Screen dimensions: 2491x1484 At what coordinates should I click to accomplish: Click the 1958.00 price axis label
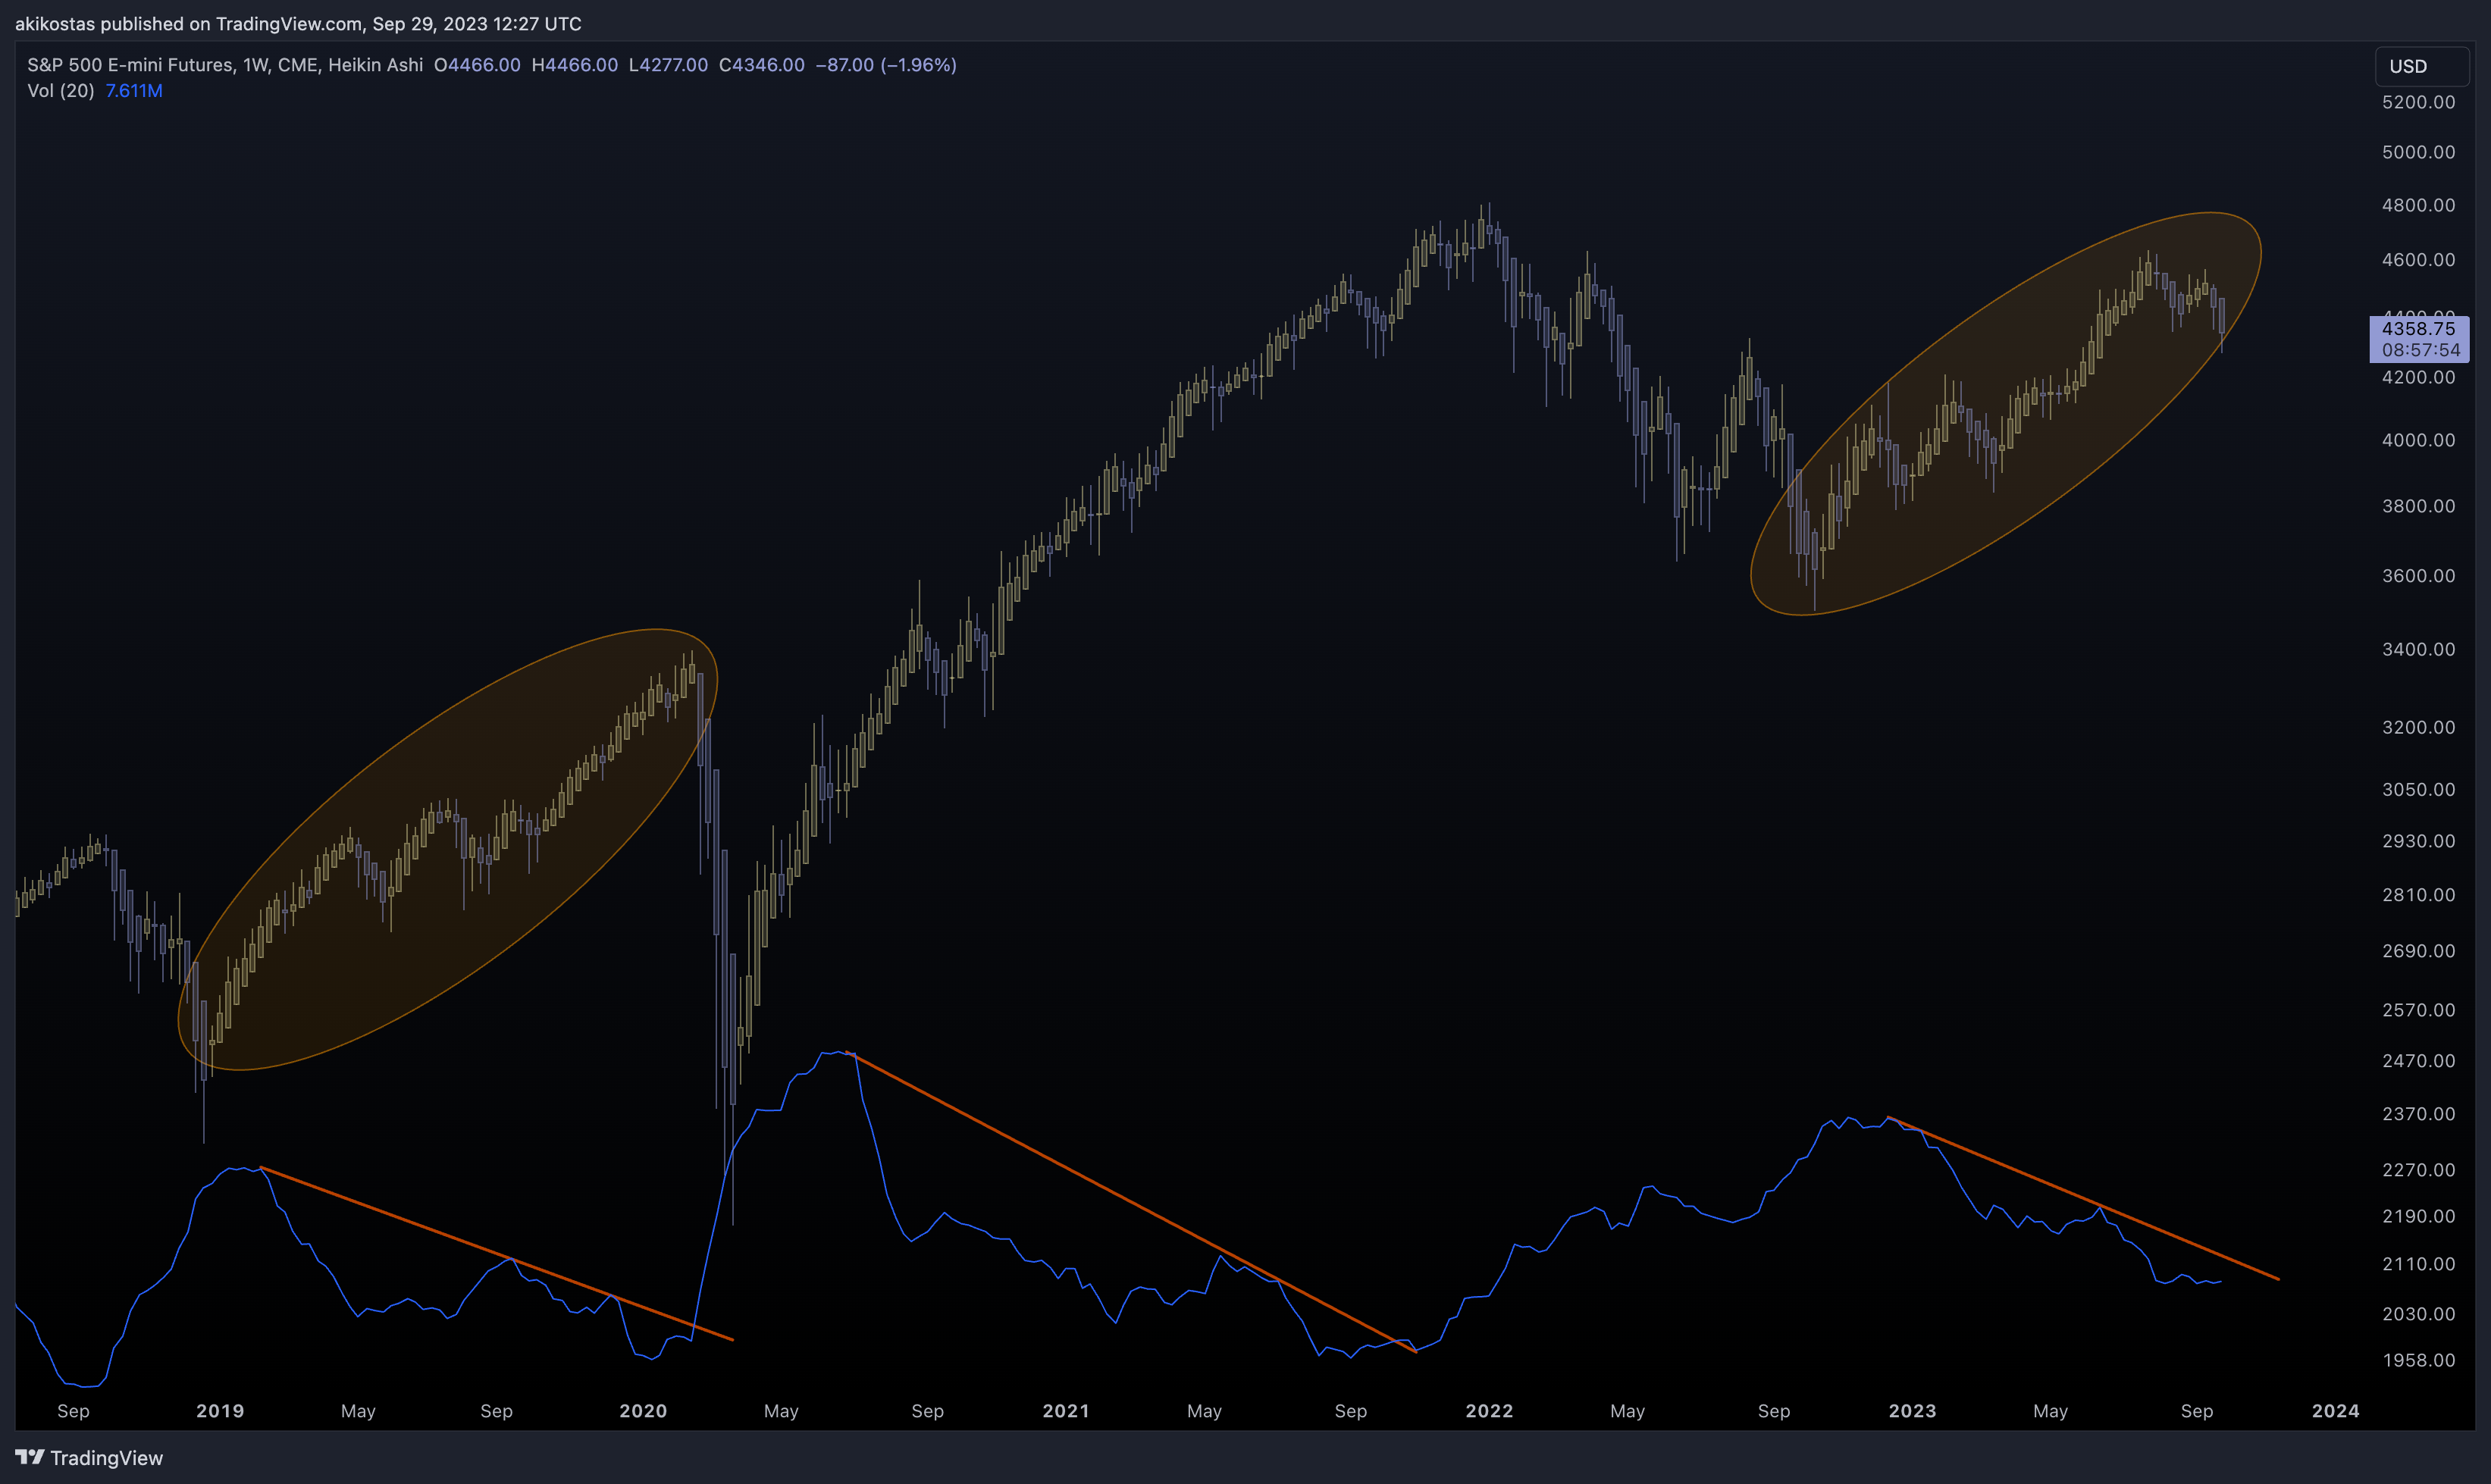click(x=2418, y=1361)
